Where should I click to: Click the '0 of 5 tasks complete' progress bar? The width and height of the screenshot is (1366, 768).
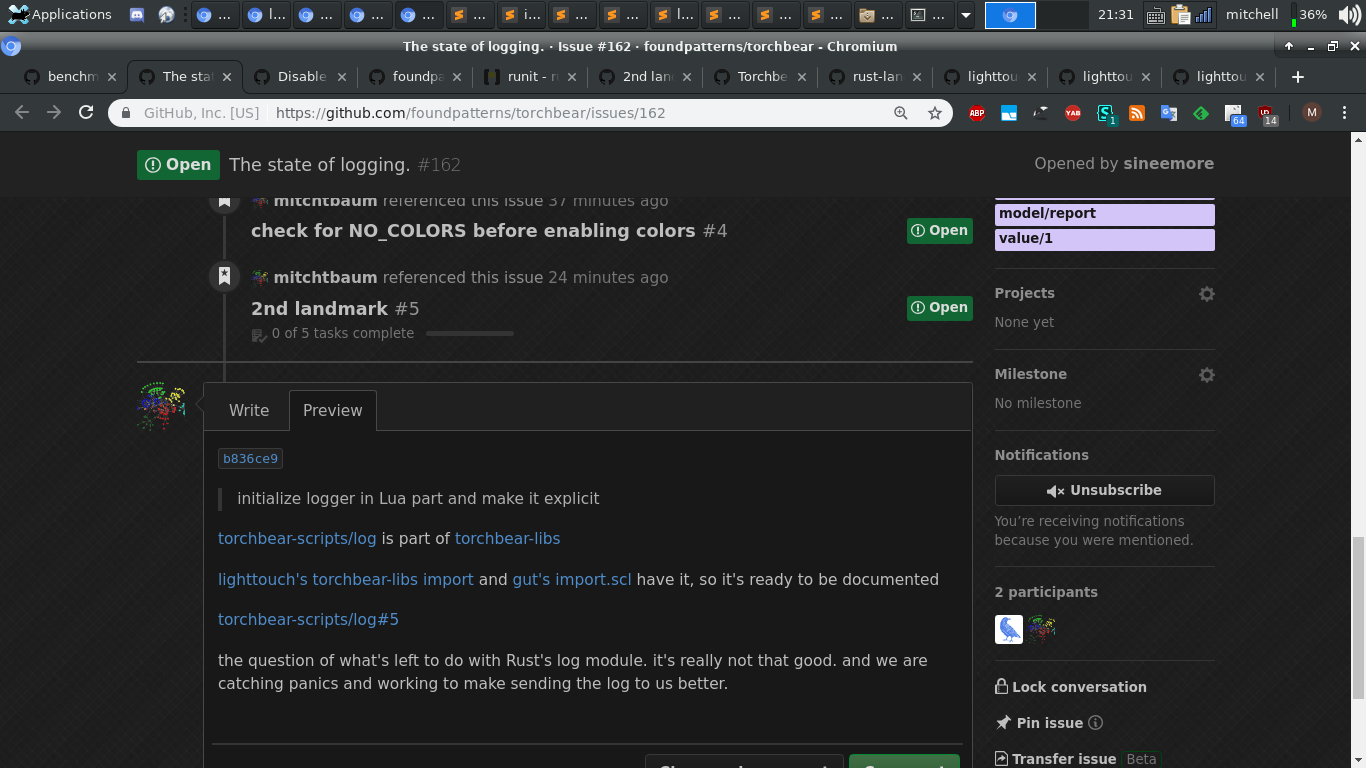pyautogui.click(x=469, y=334)
